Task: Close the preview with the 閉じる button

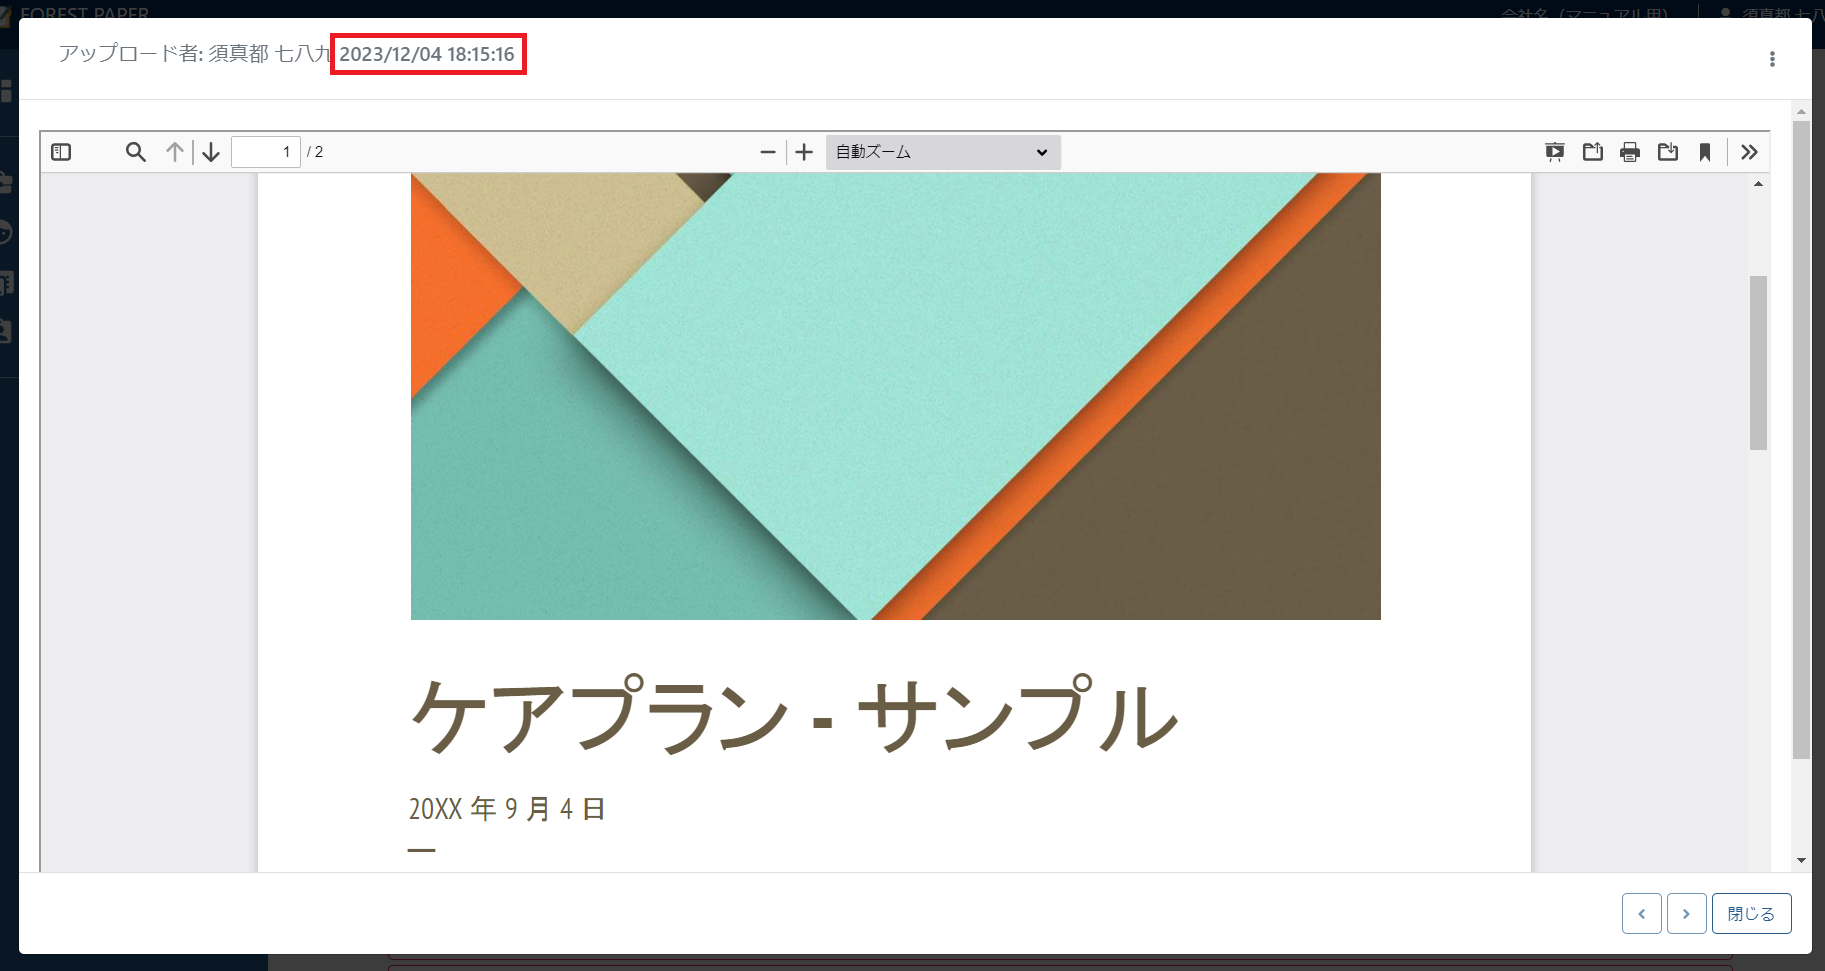Action: point(1750,913)
